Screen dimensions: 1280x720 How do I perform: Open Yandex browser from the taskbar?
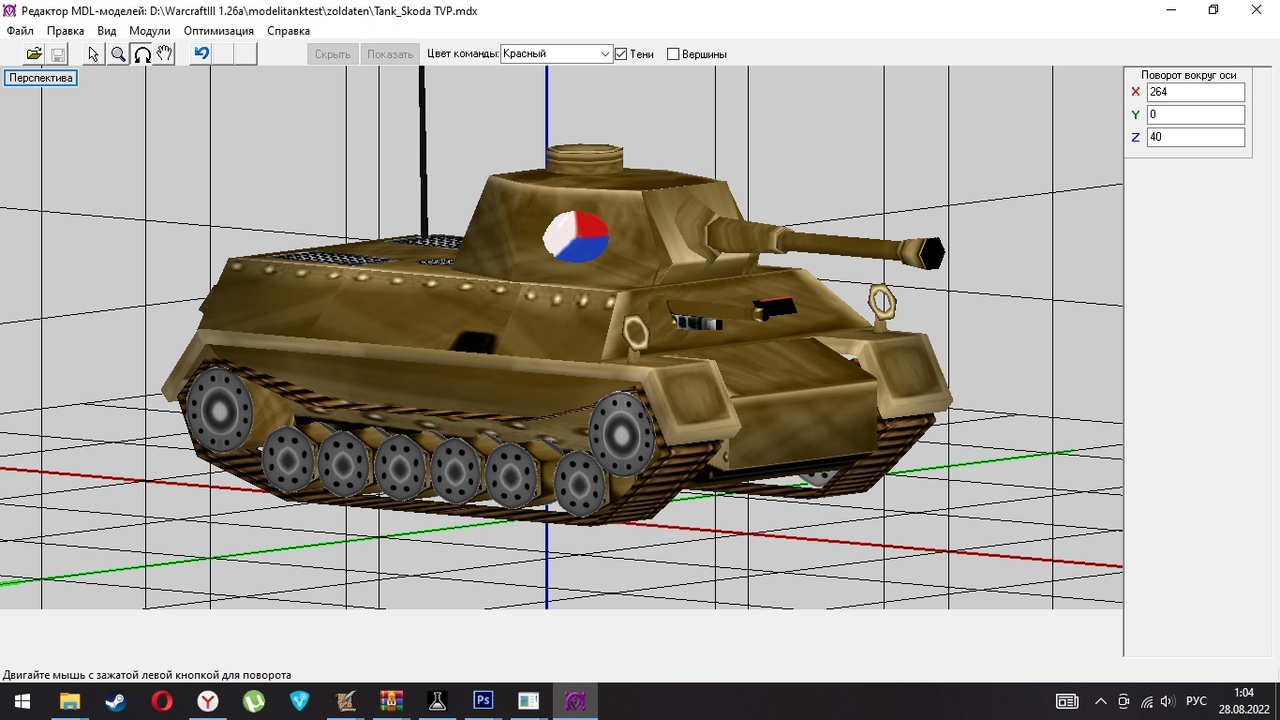click(x=207, y=702)
